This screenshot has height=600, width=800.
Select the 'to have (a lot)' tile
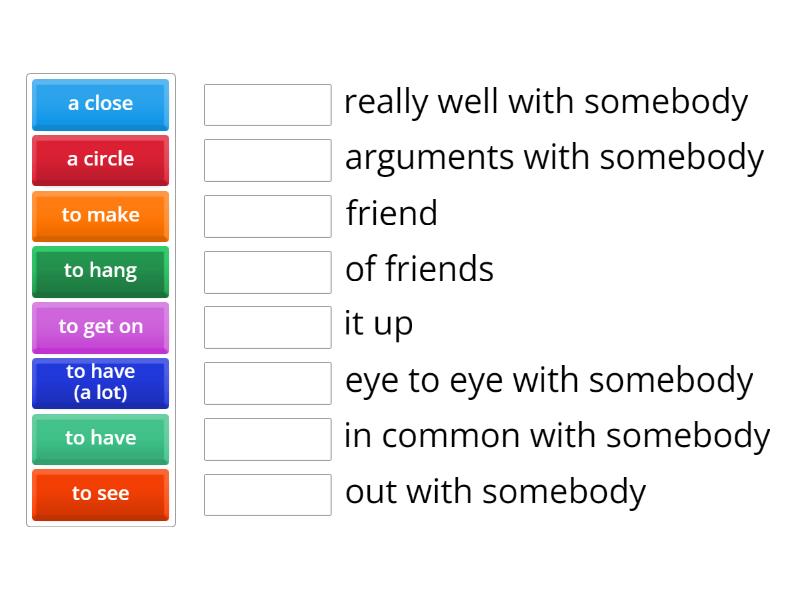[x=100, y=383]
